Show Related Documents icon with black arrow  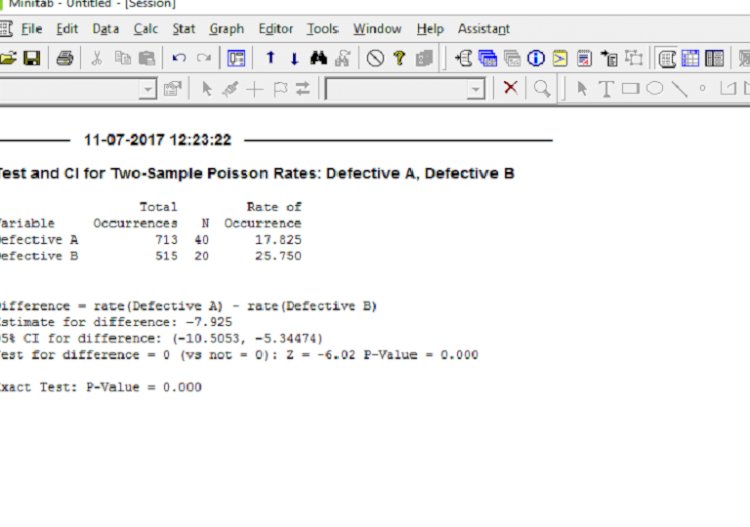[x=609, y=58]
